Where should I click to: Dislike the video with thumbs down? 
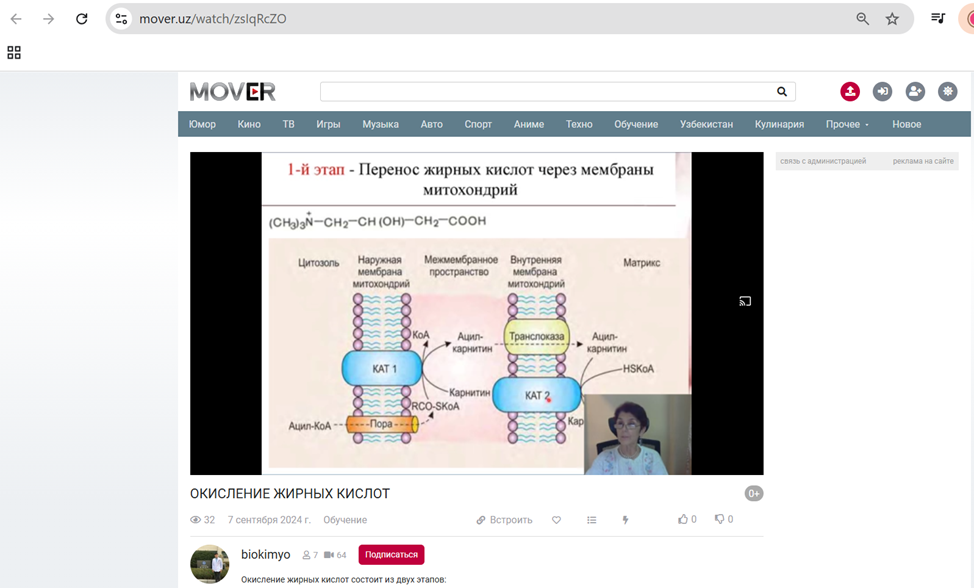(x=719, y=519)
